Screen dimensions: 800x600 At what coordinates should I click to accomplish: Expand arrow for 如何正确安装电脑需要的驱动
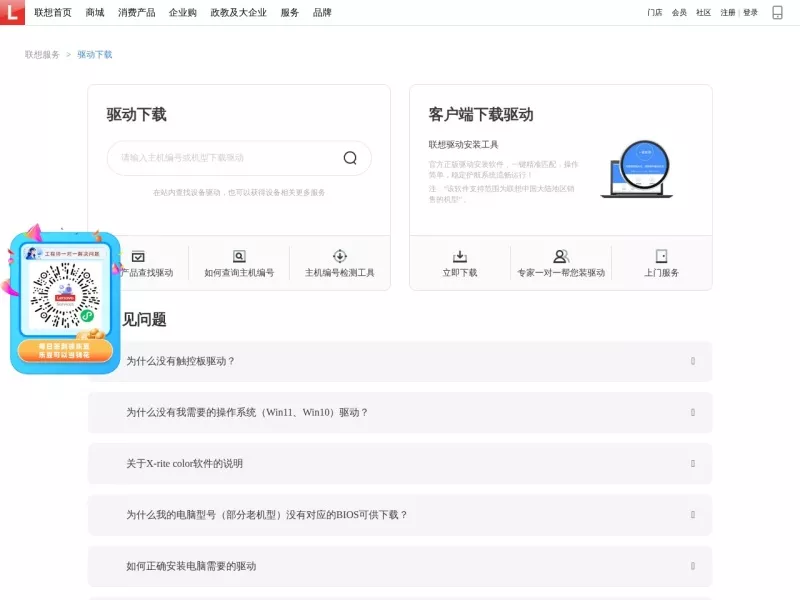(x=693, y=566)
